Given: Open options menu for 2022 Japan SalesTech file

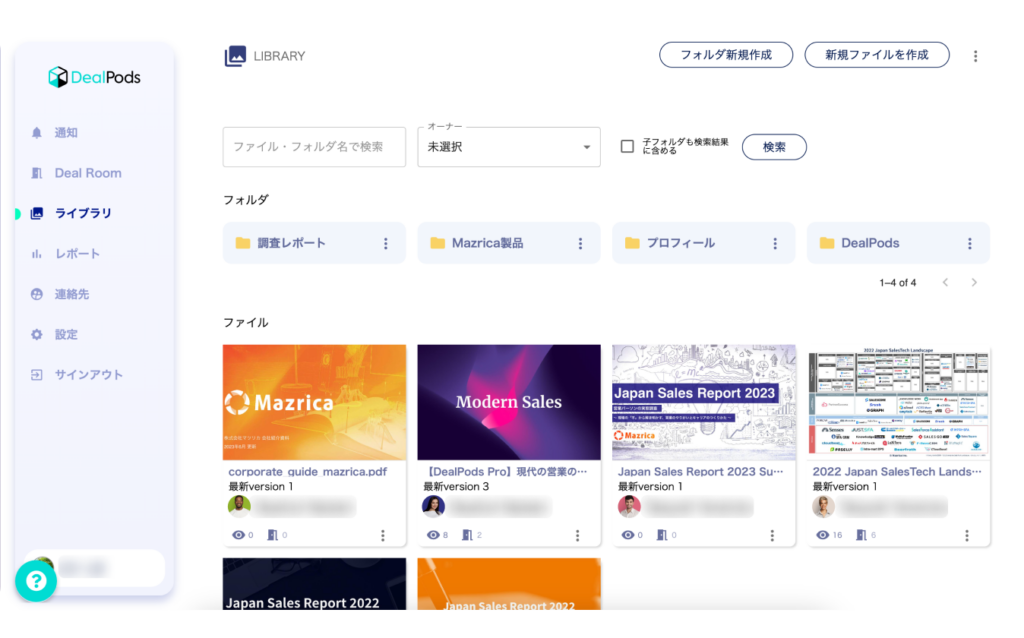Looking at the screenshot, I should click(x=967, y=536).
